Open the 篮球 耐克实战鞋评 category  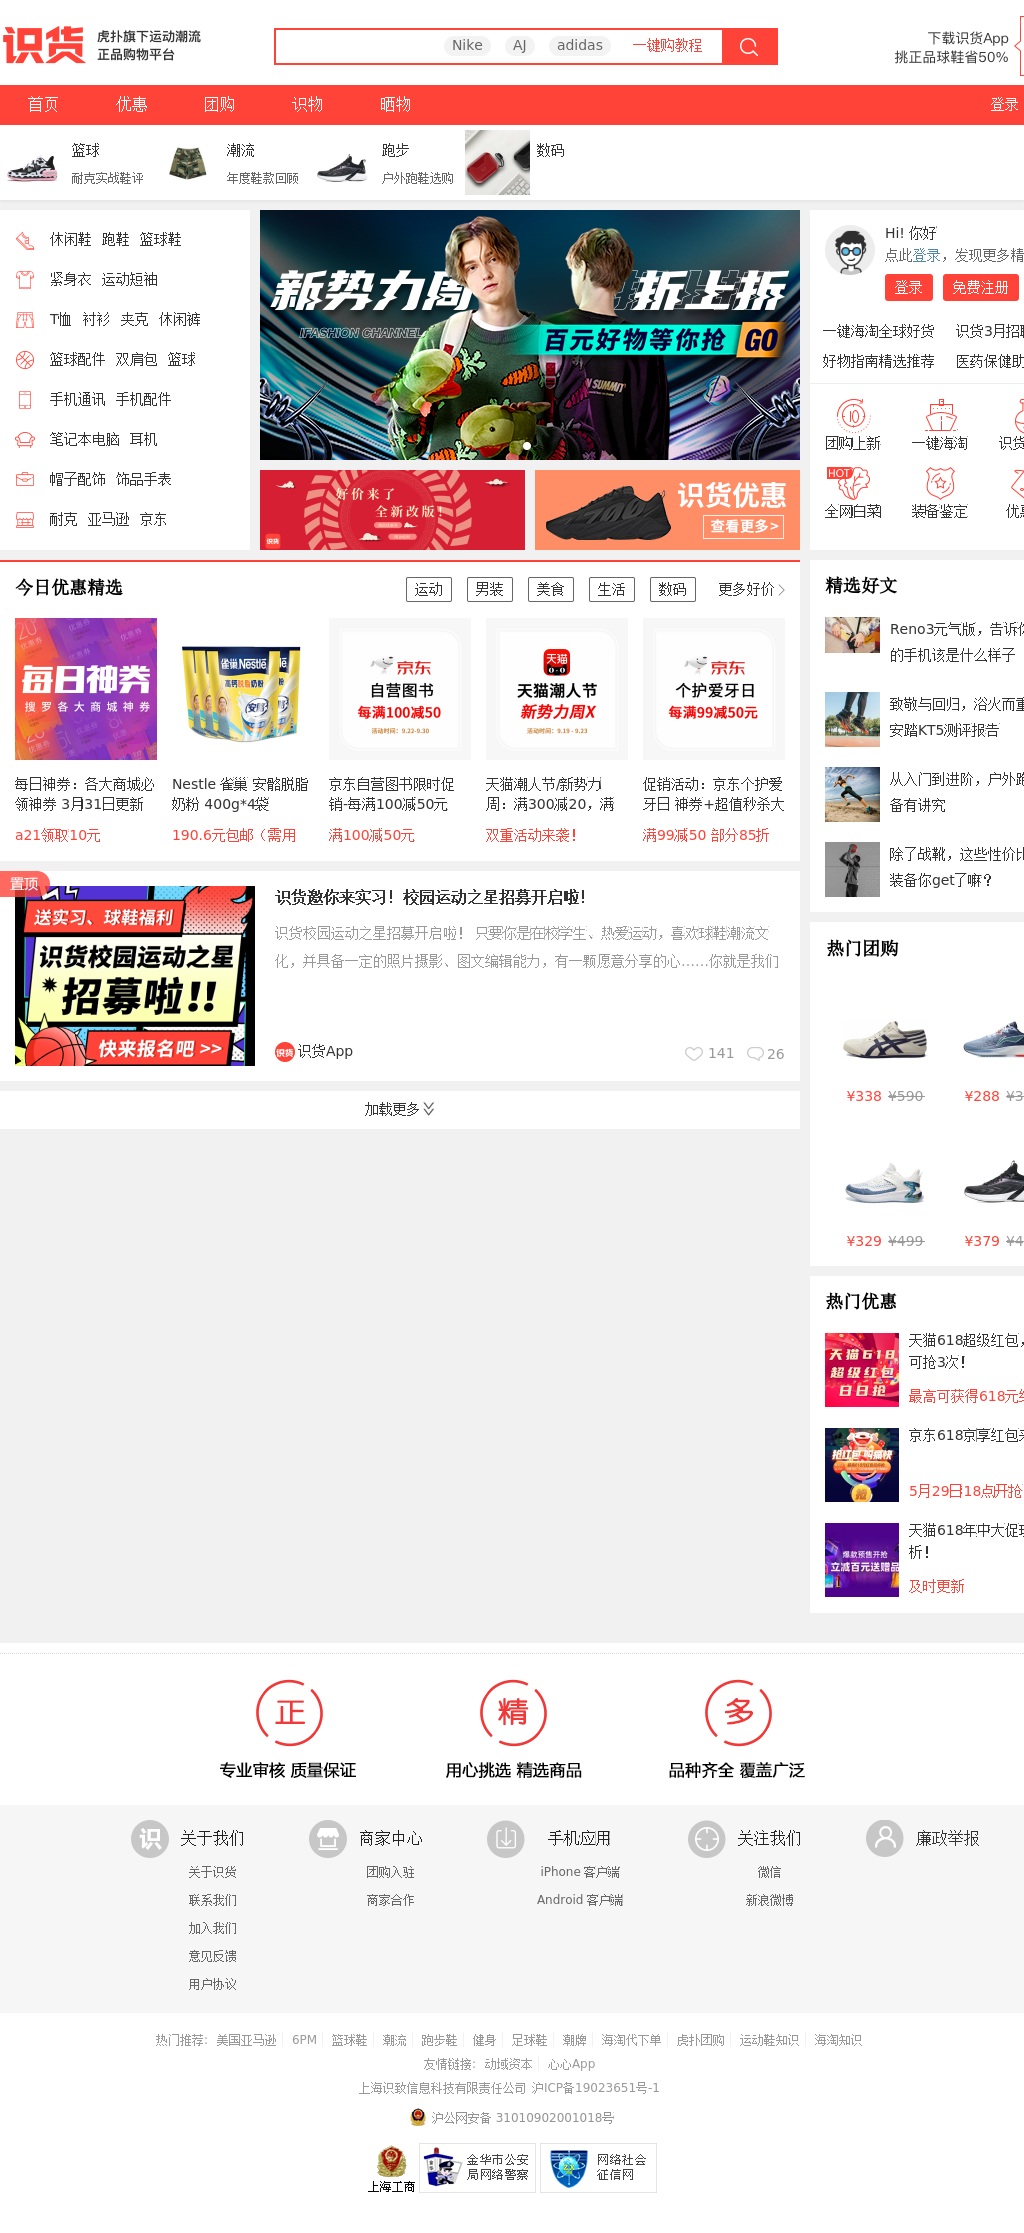pyautogui.click(x=76, y=163)
